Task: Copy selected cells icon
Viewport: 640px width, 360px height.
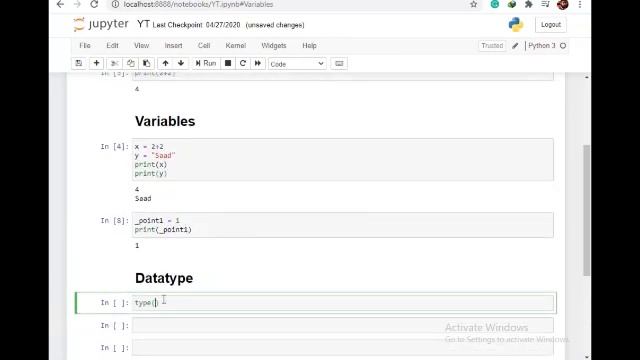Action: [x=131, y=63]
